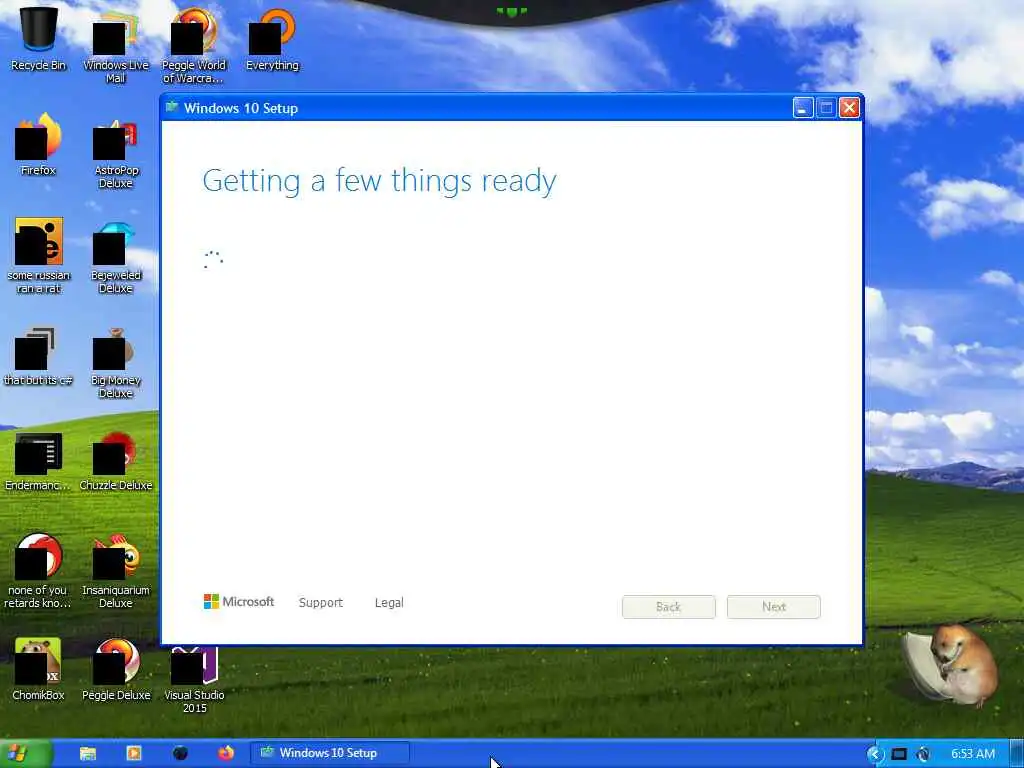Open the Legal link in Setup
The image size is (1024, 768).
click(x=389, y=603)
